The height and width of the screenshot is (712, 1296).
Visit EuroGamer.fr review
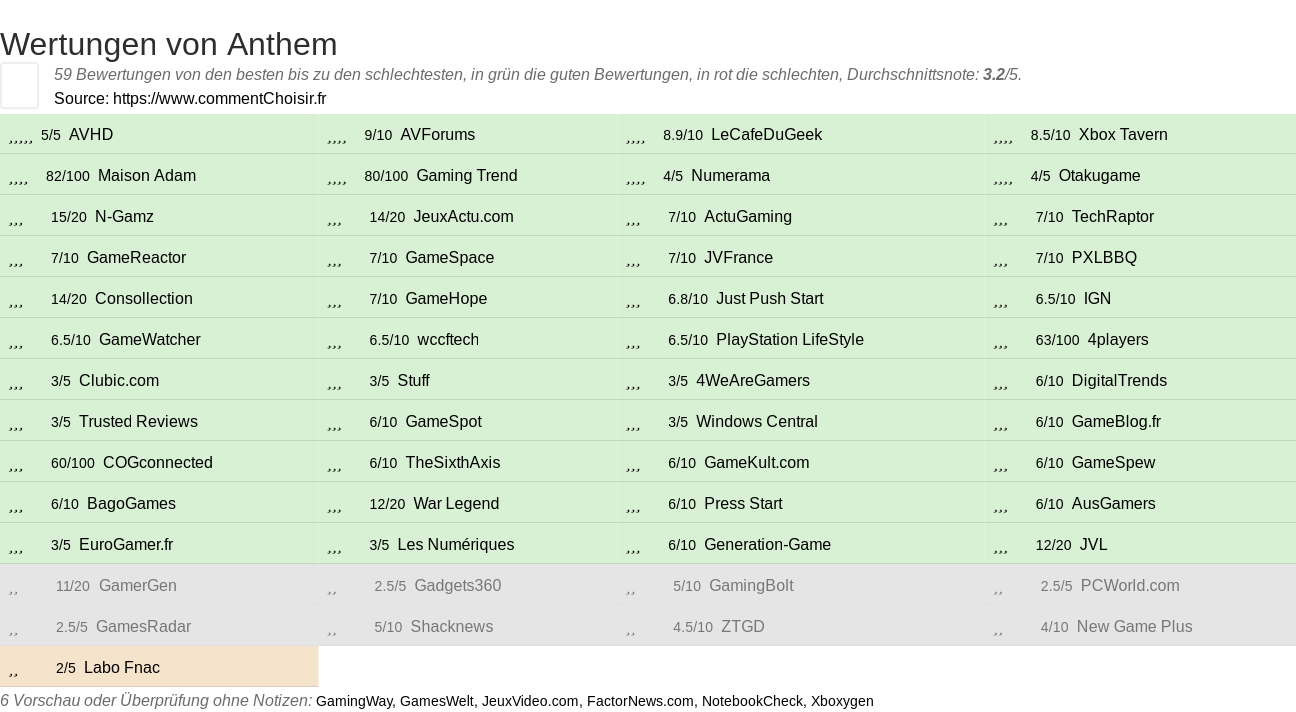pos(126,545)
